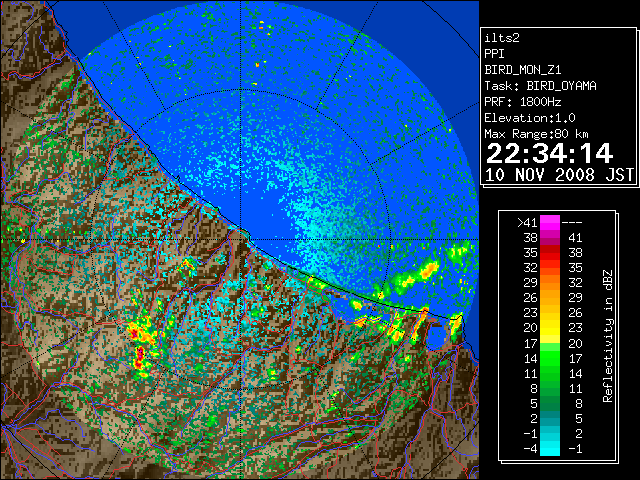Screen dimensions: 640x480
Task: Pick the red band of the reflectivity scale
Action: pyautogui.click(x=550, y=253)
